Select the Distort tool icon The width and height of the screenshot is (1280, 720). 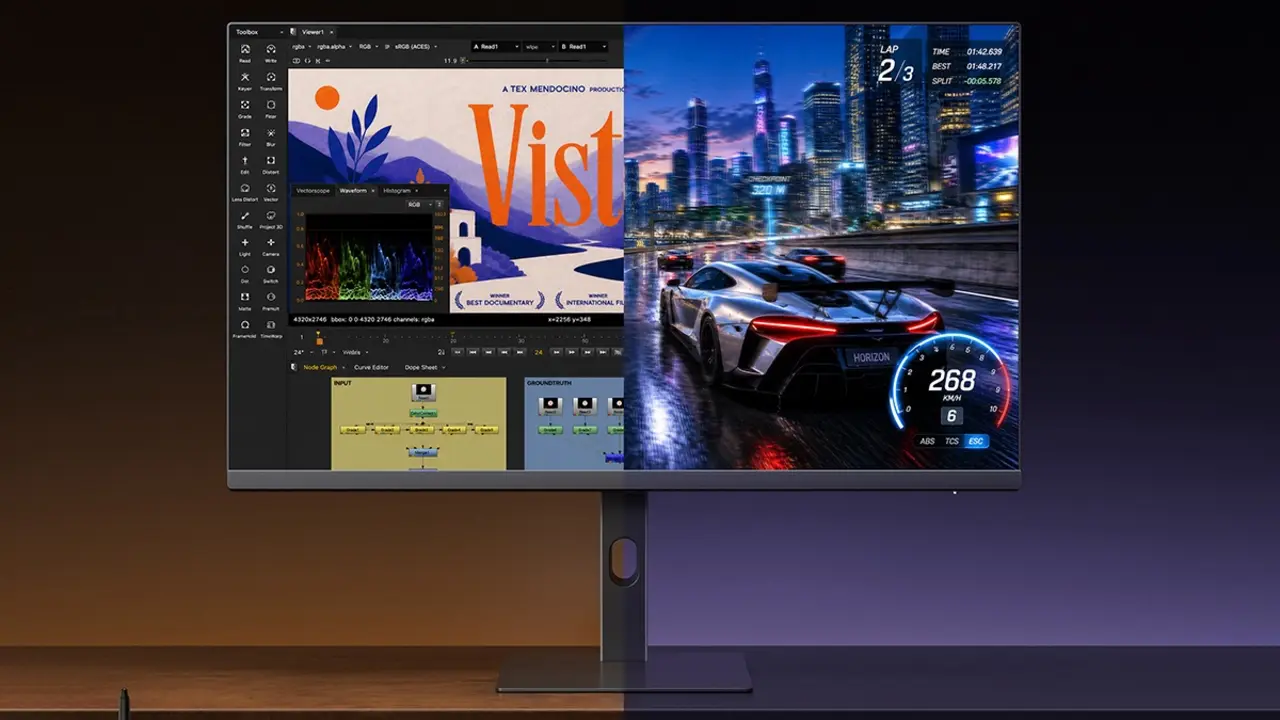(271, 161)
